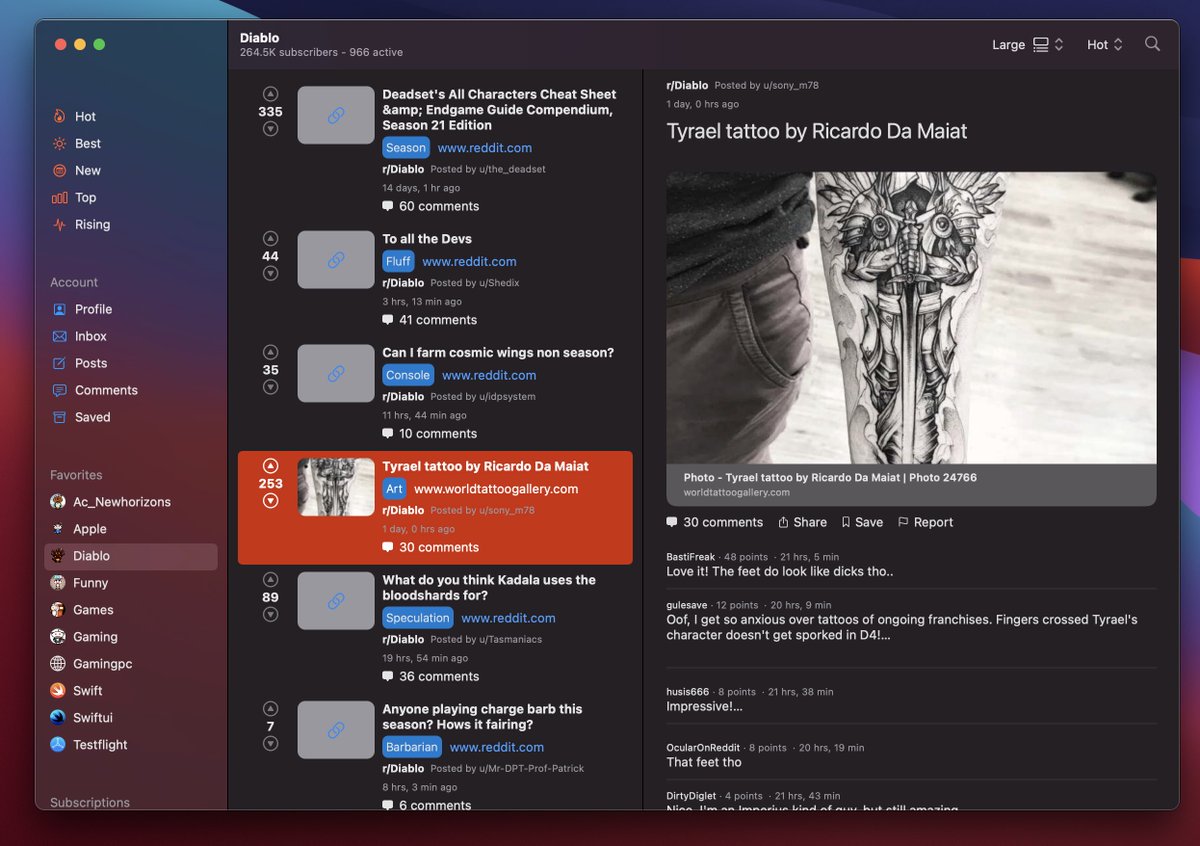Upvote the charge barb post
The image size is (1200, 846).
[x=270, y=709]
